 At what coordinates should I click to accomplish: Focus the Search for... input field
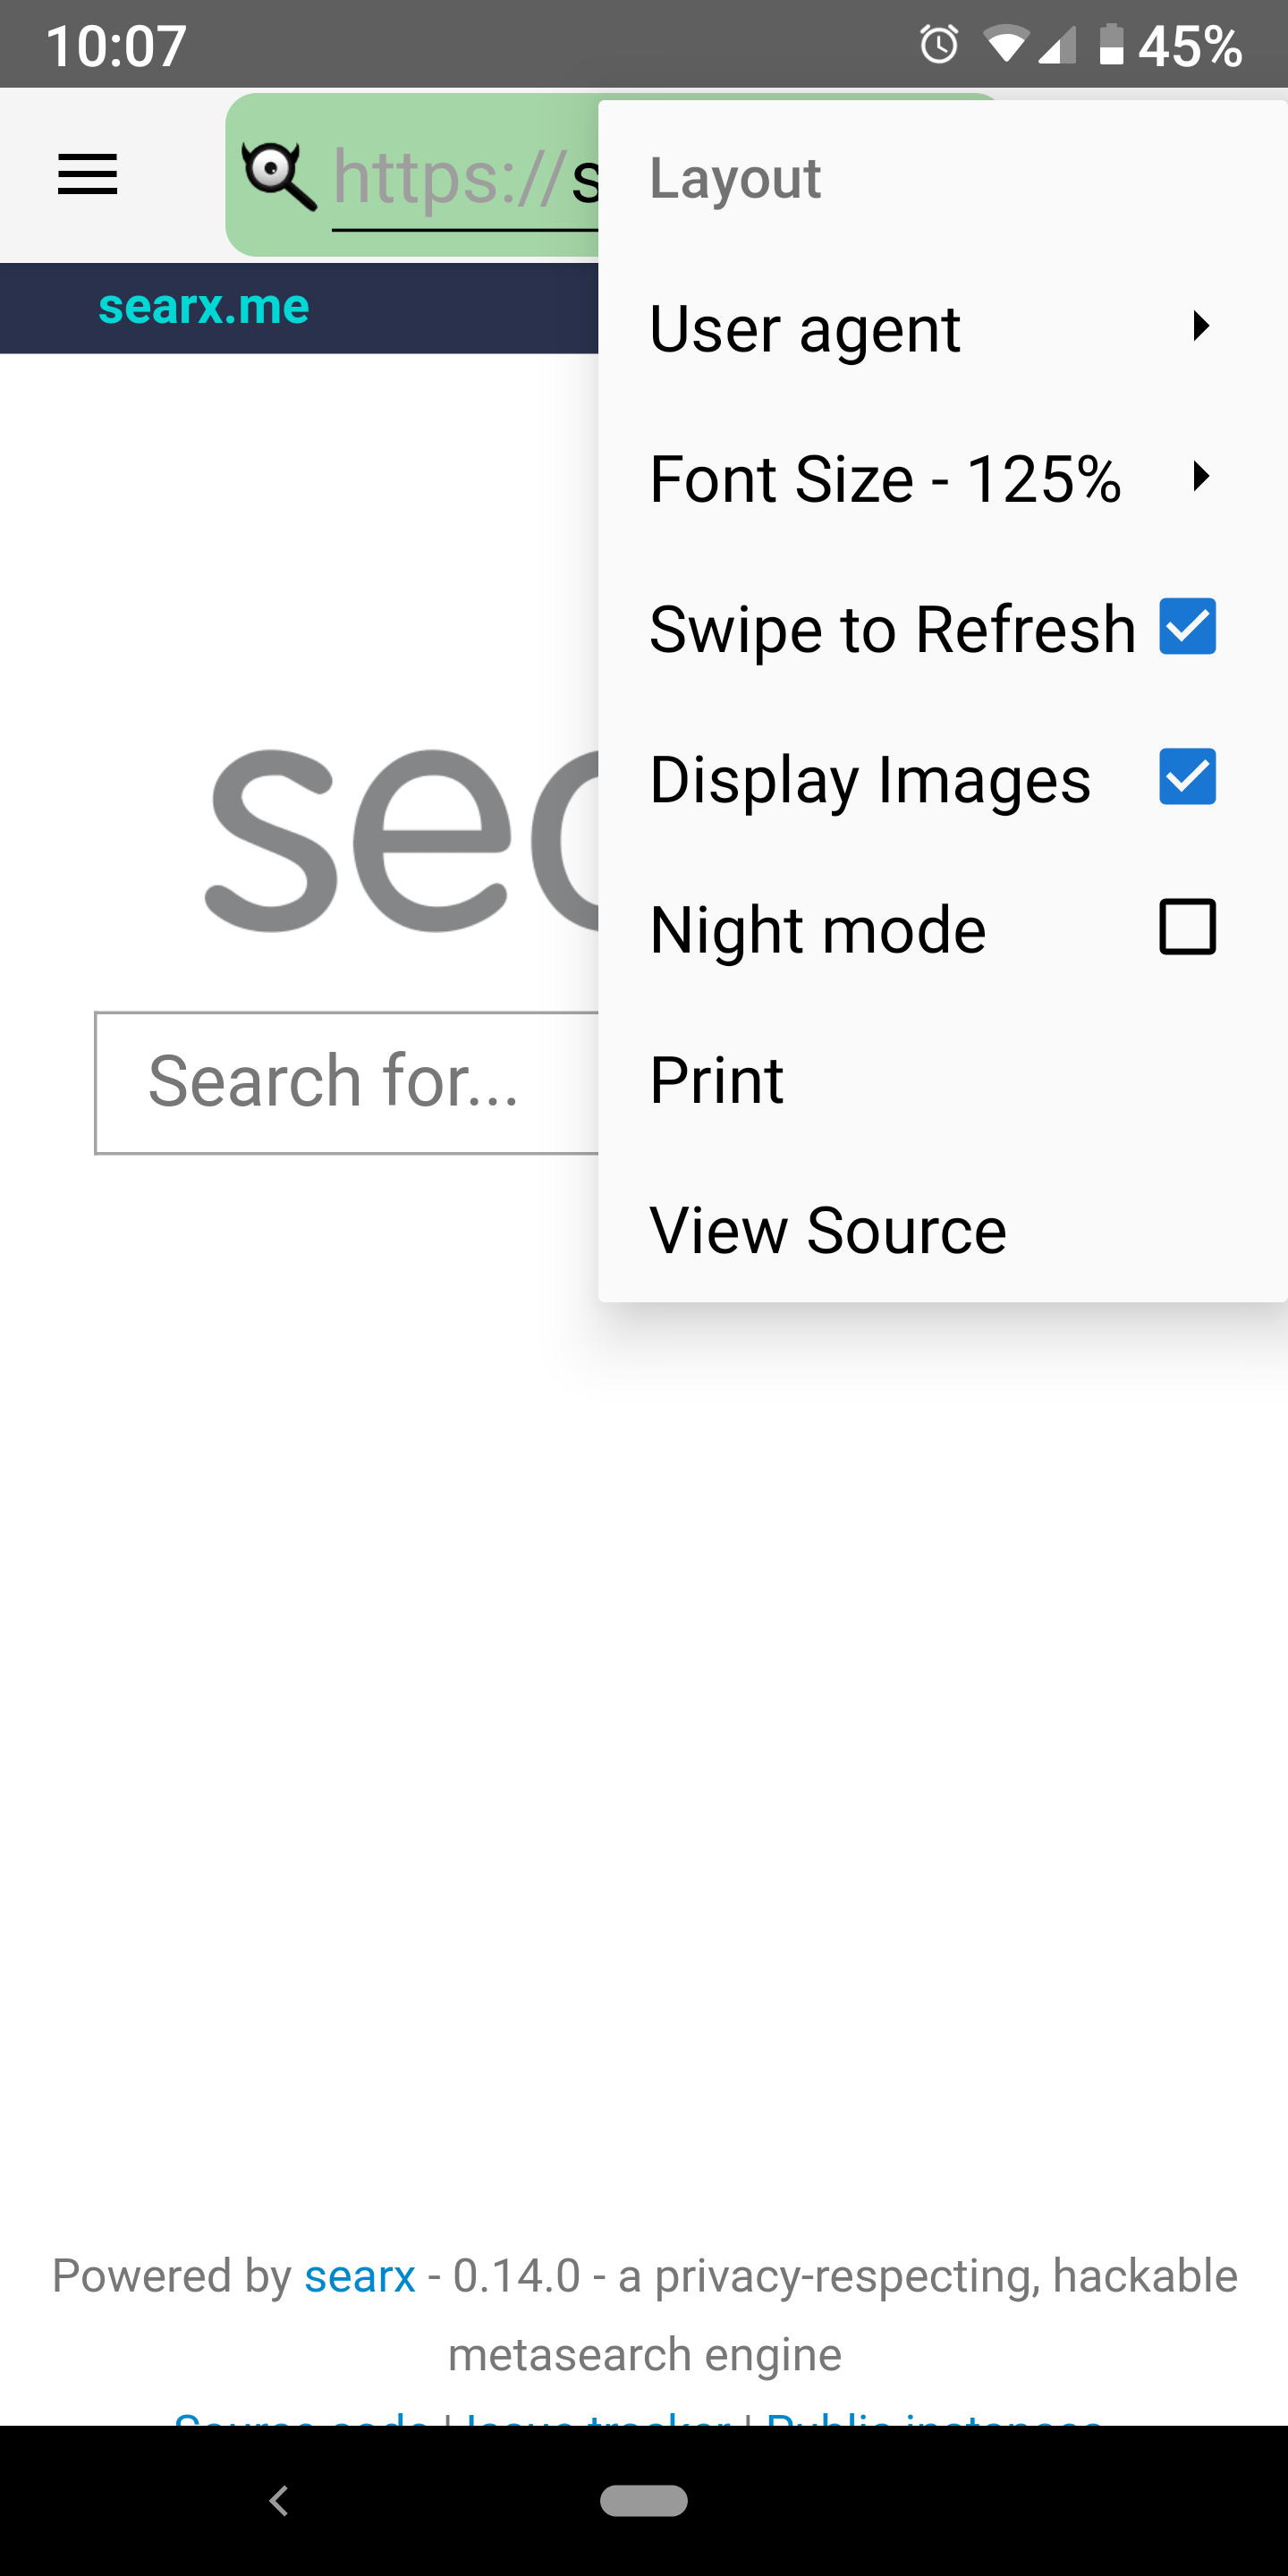(x=347, y=1083)
